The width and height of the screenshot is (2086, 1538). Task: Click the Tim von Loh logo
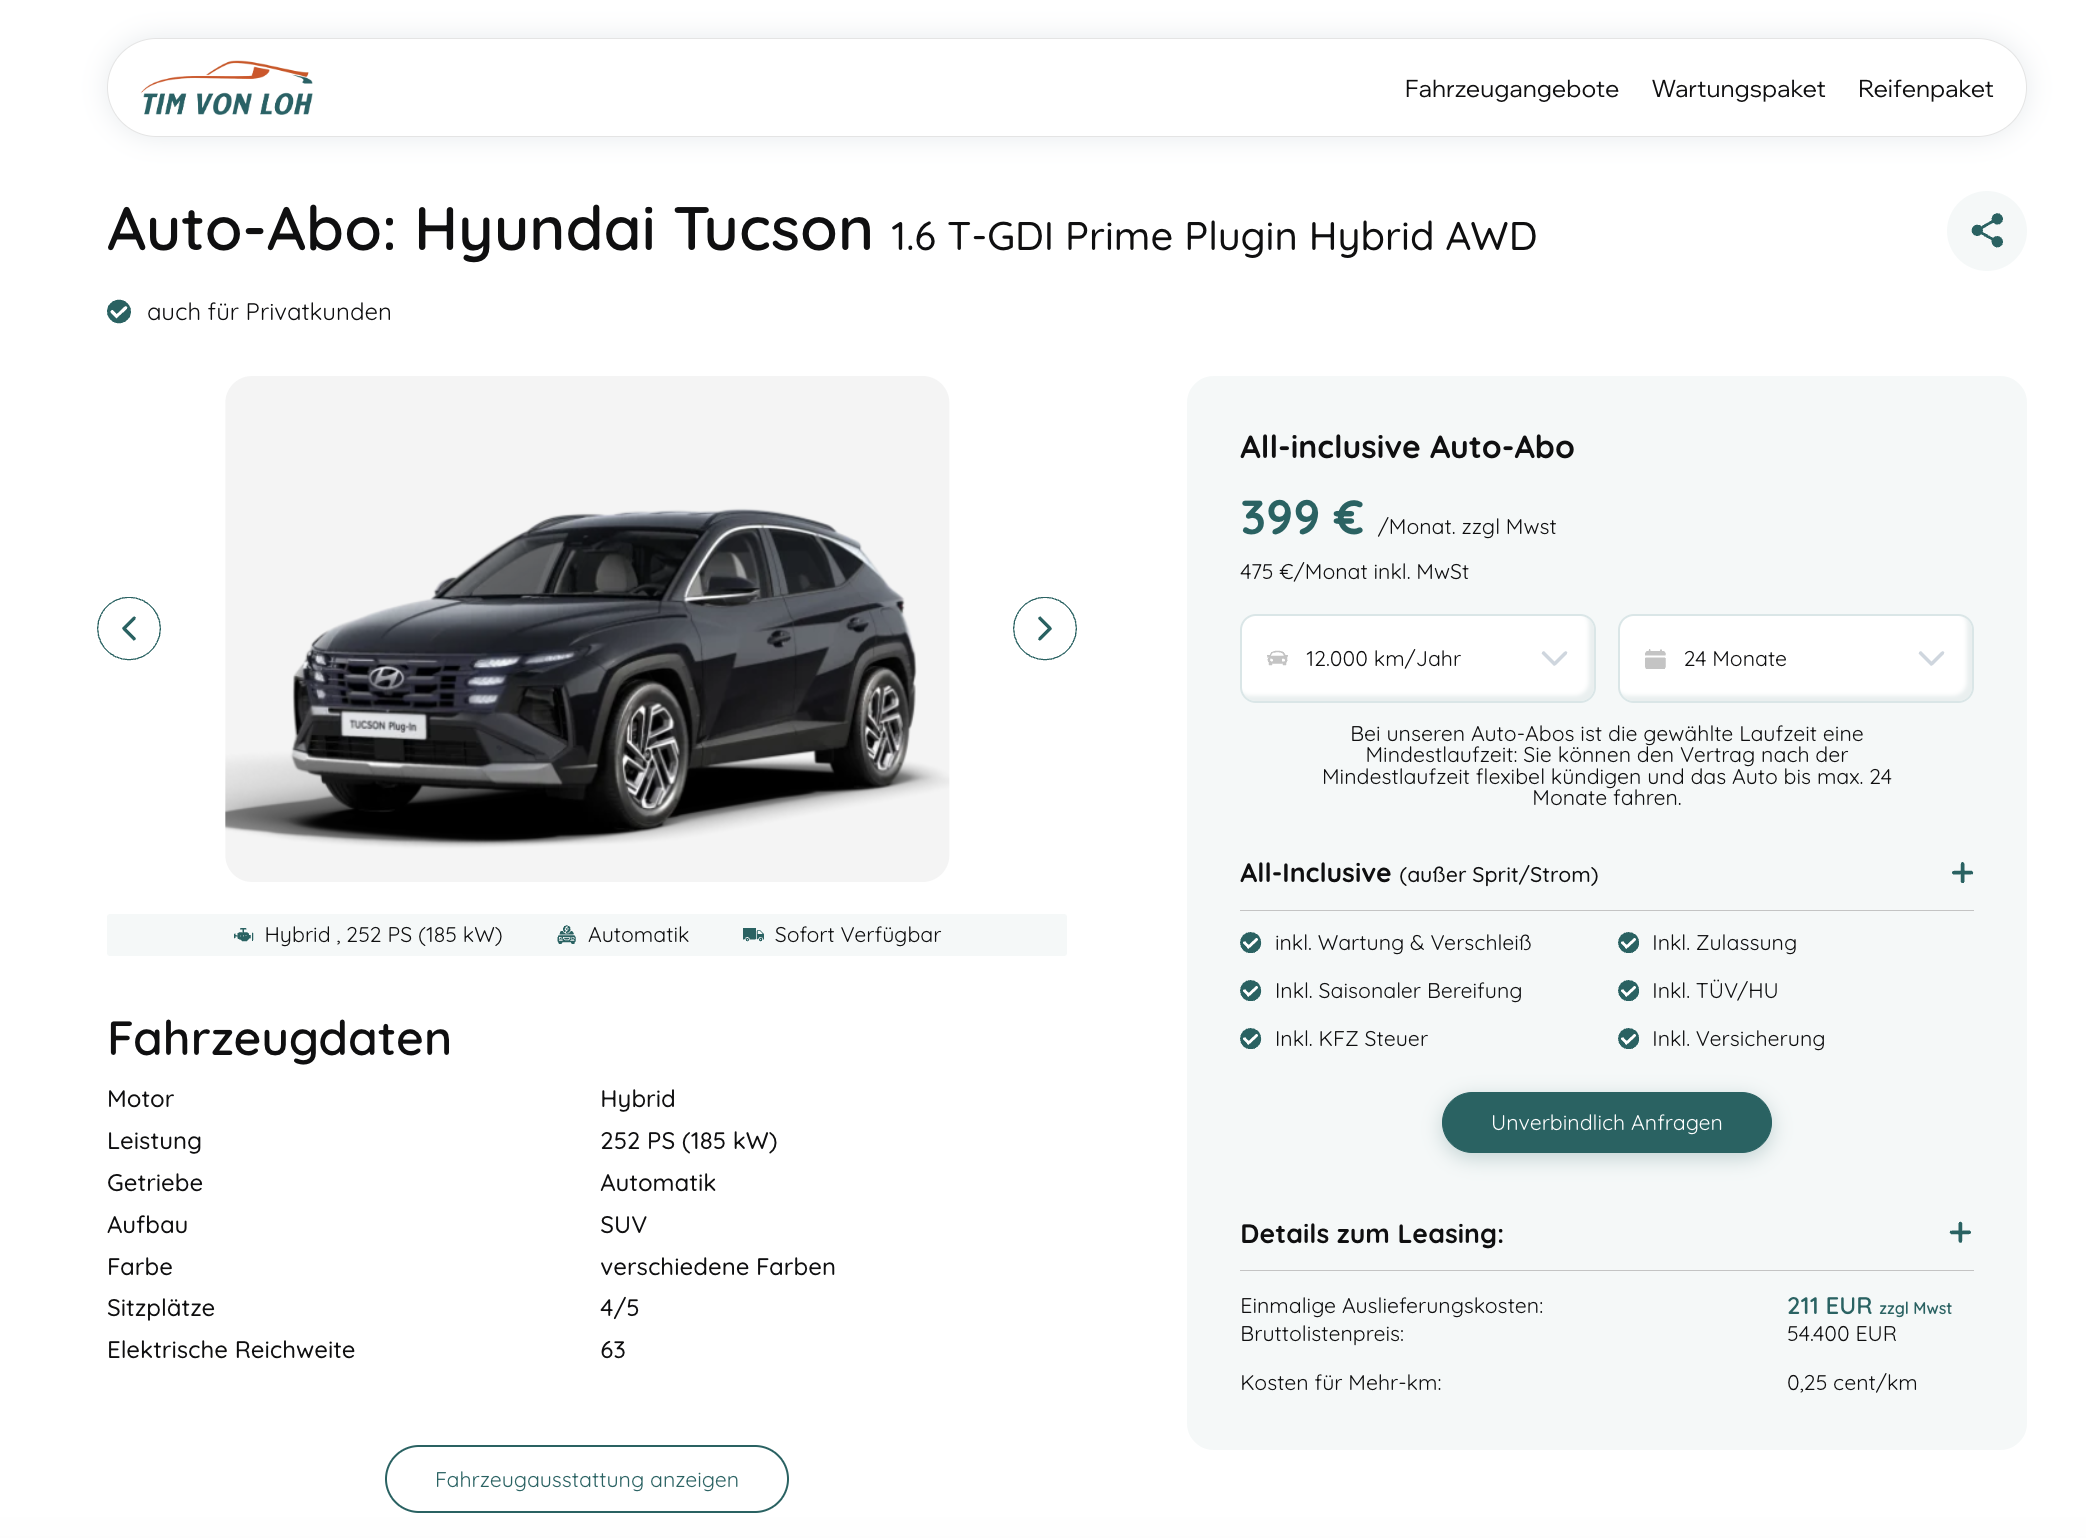coord(227,90)
